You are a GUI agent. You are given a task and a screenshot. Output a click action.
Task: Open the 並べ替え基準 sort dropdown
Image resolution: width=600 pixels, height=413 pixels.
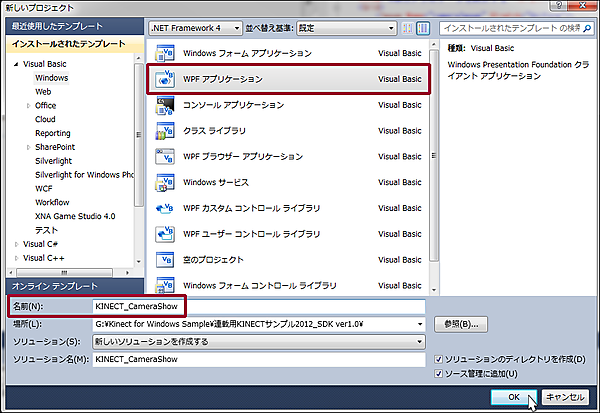(x=346, y=28)
